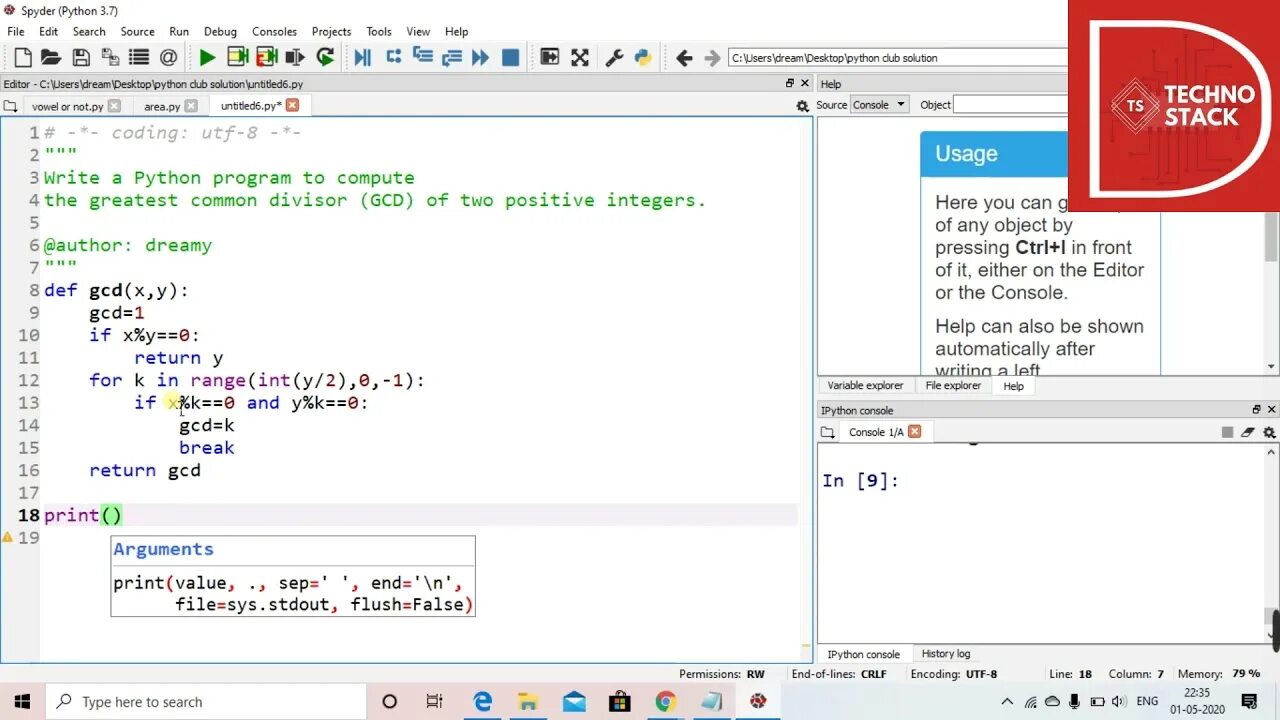Open the Projects menu
1280x720 pixels.
coord(331,31)
